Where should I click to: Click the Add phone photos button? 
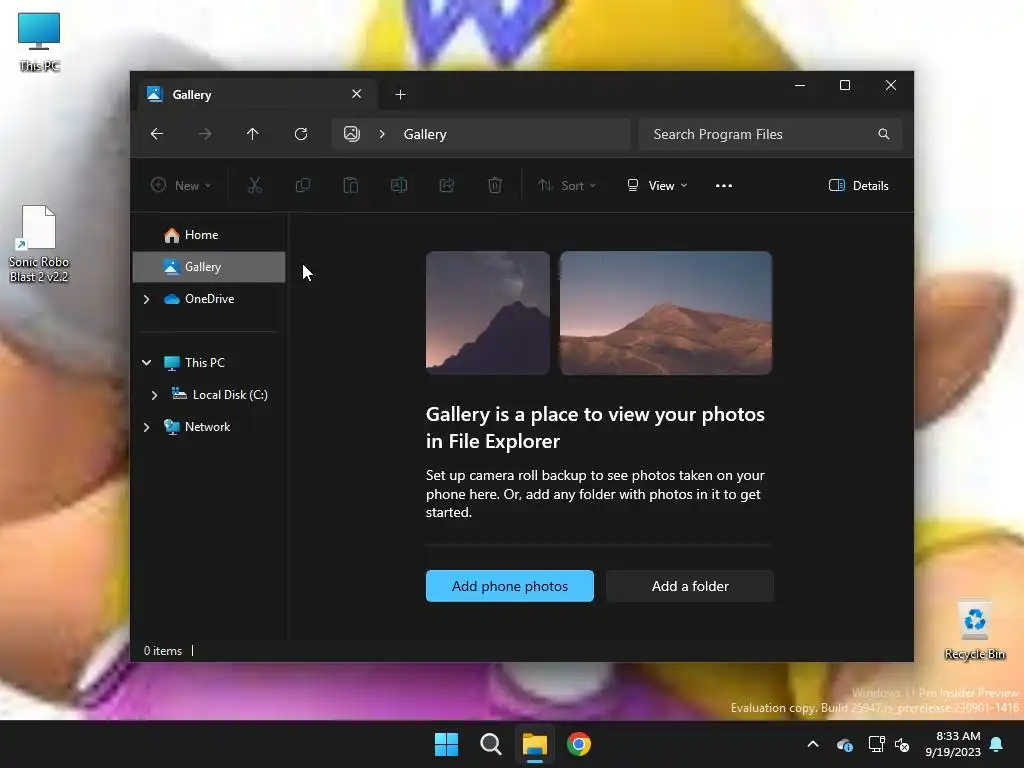click(510, 586)
